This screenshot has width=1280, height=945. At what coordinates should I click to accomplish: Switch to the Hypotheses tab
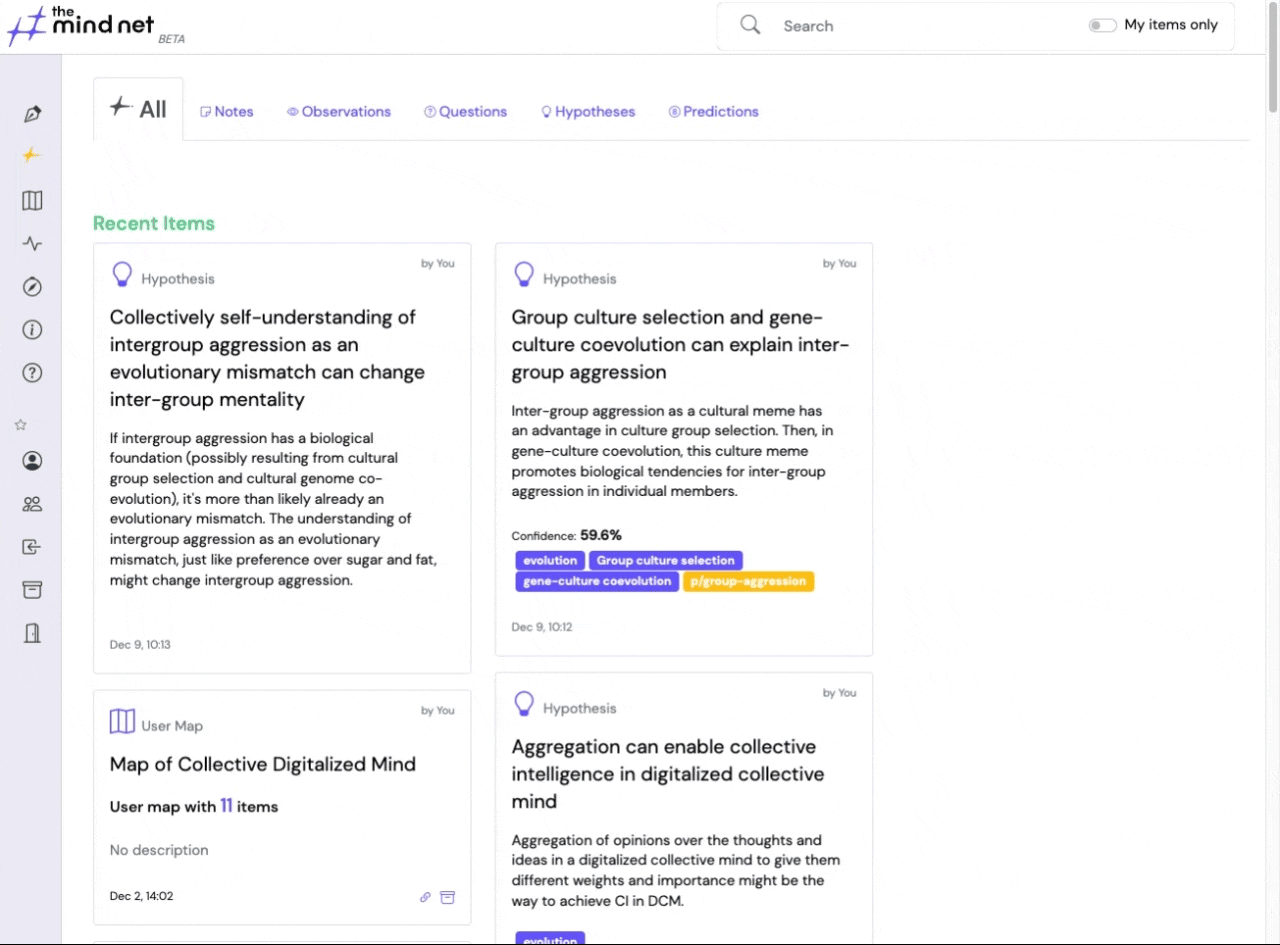point(588,112)
